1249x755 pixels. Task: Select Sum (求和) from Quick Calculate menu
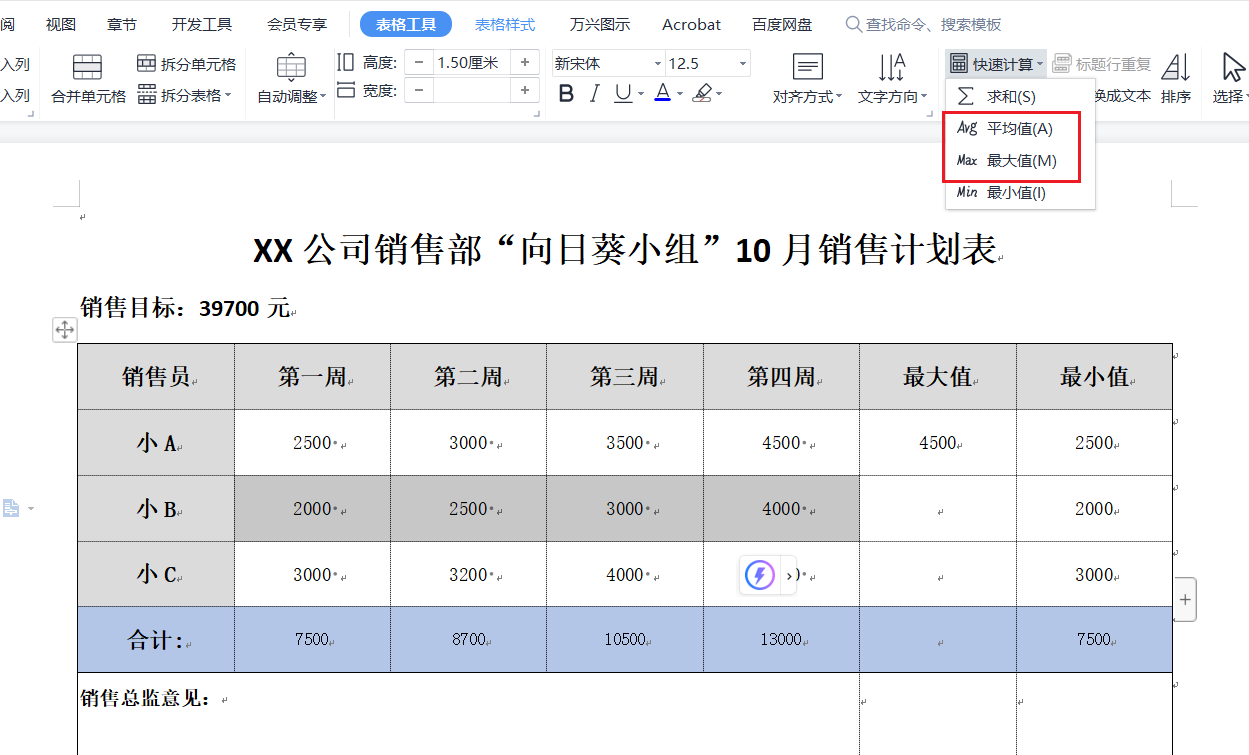click(1009, 97)
